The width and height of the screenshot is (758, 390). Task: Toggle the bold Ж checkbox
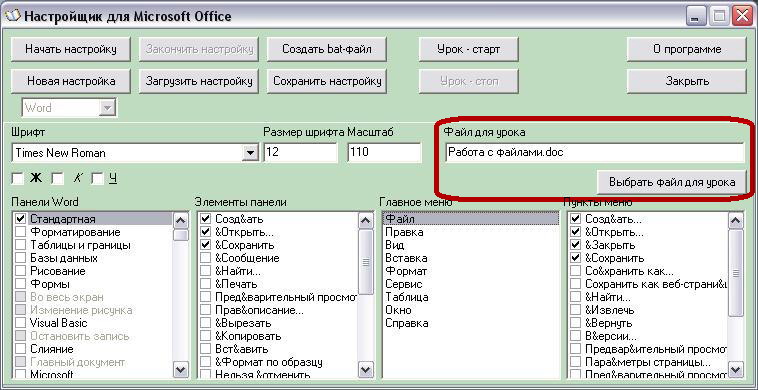point(18,179)
